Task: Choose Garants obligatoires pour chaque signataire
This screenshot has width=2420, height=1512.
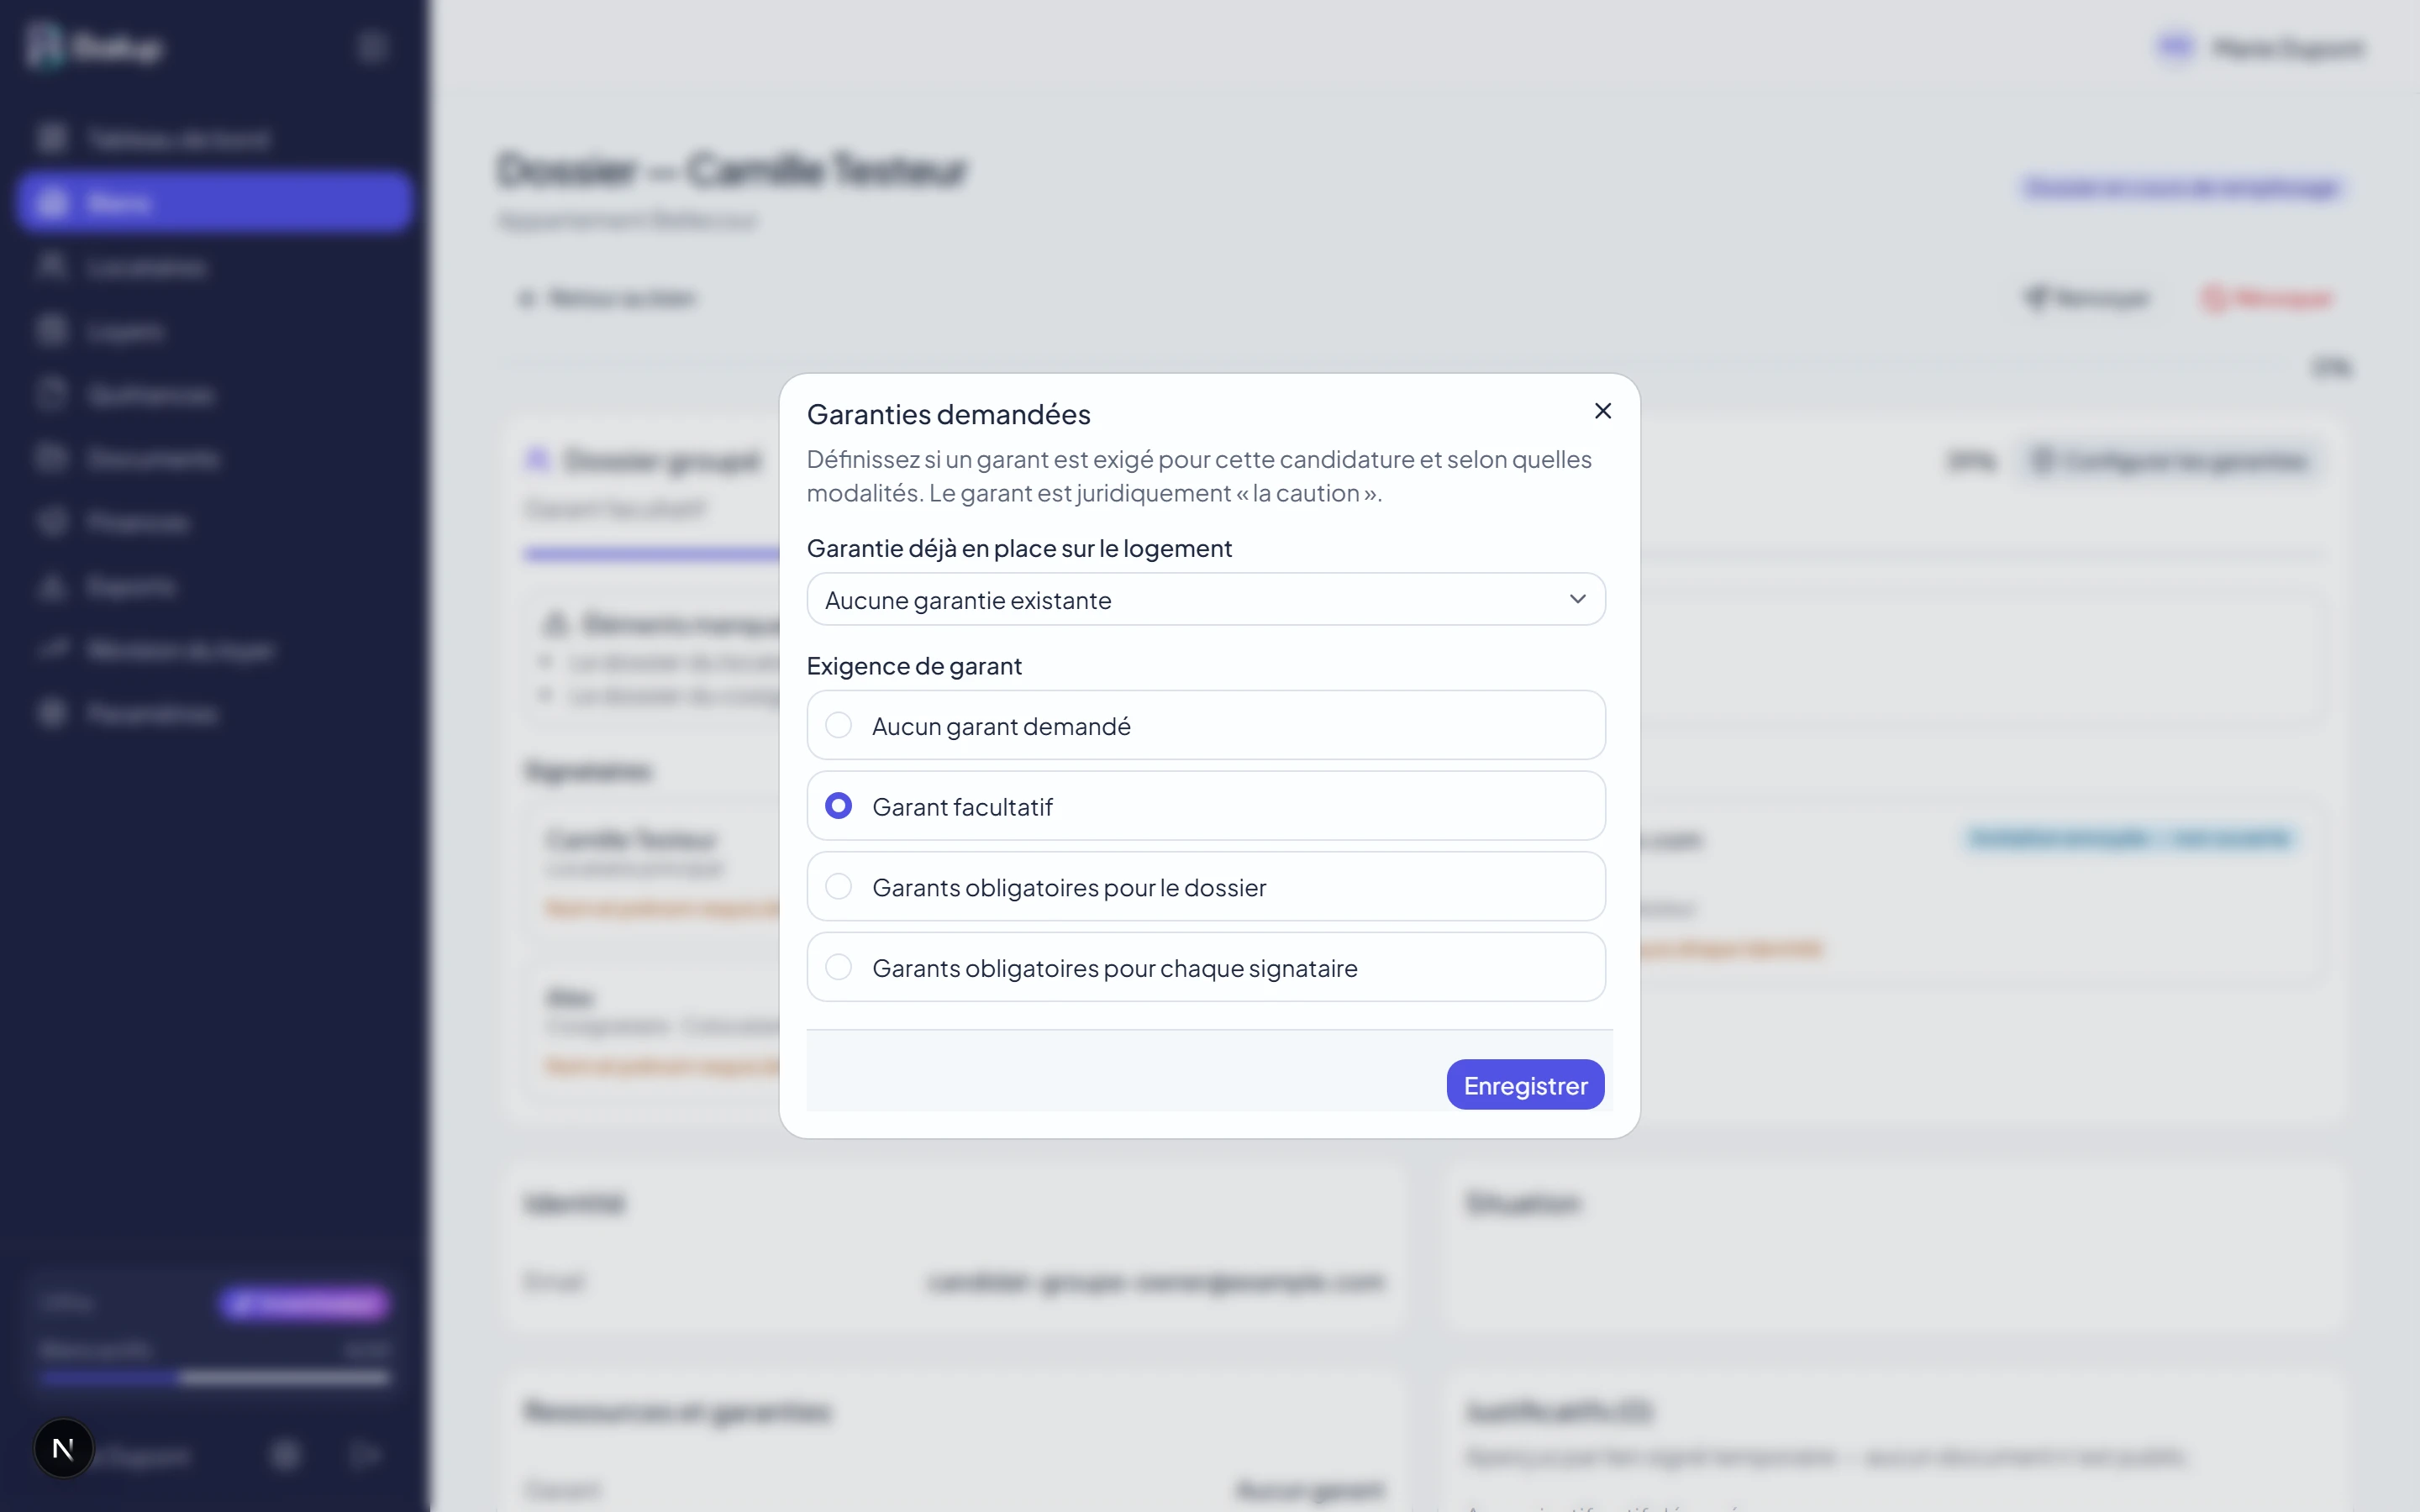Action: click(1206, 967)
